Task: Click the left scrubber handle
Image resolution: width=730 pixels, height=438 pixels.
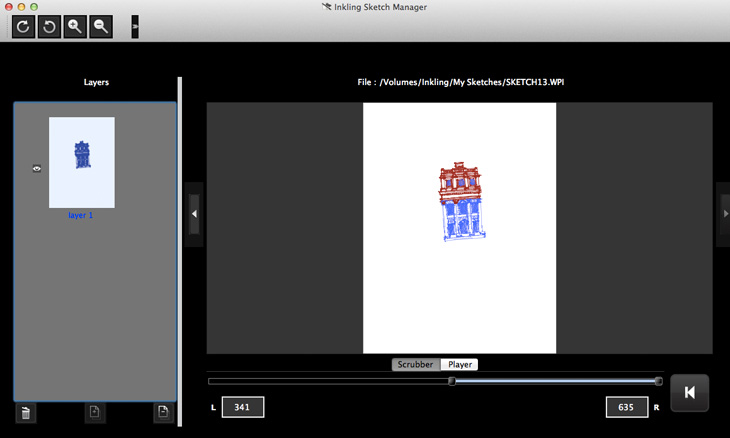Action: tap(452, 381)
